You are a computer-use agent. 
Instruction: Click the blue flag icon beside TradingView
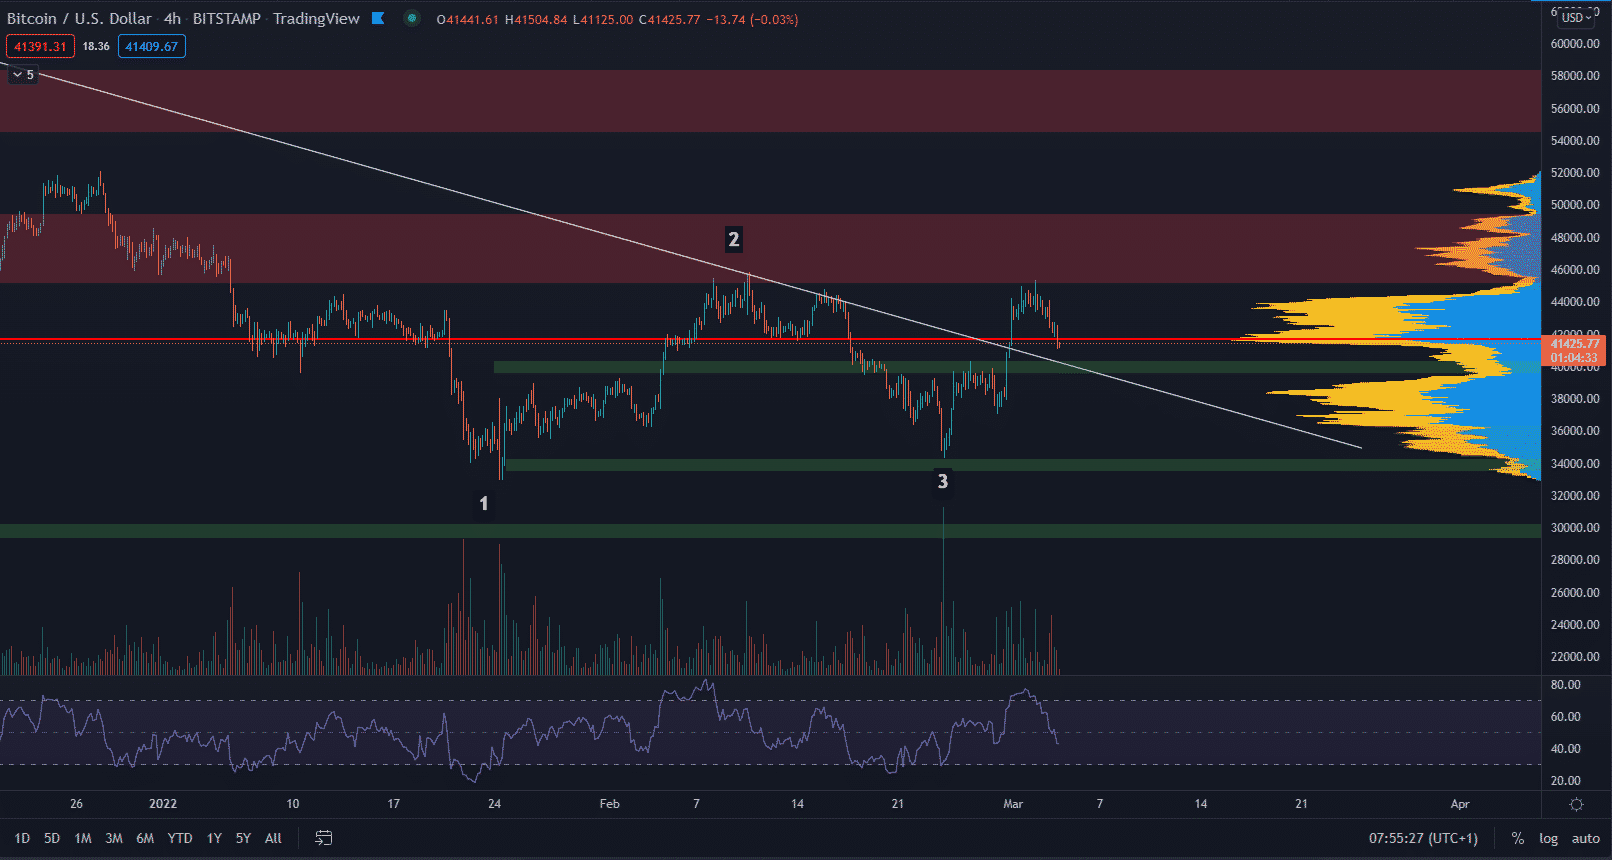pos(378,18)
